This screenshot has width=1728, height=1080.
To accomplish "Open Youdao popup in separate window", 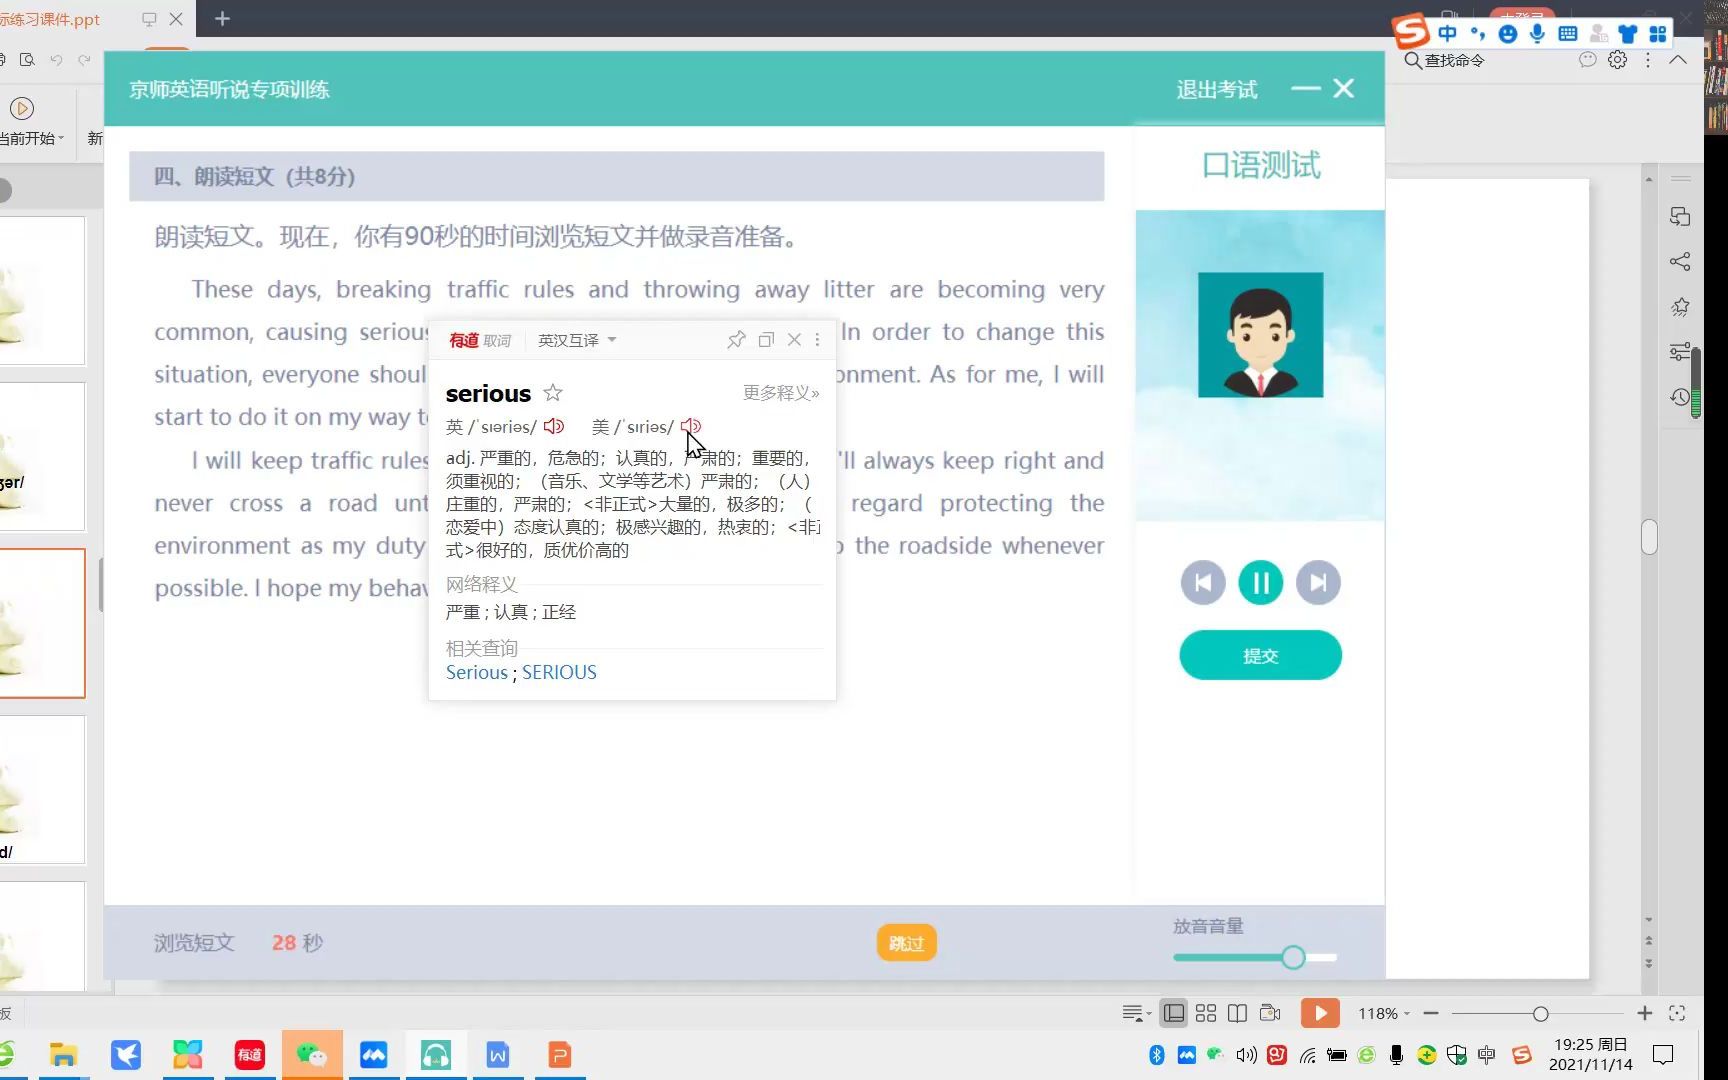I will [x=766, y=340].
